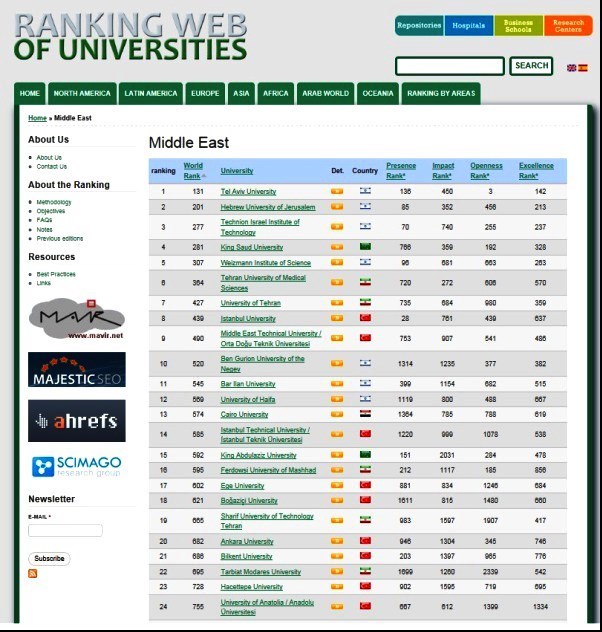
Task: Open the Europe navigation tab
Action: tap(204, 94)
